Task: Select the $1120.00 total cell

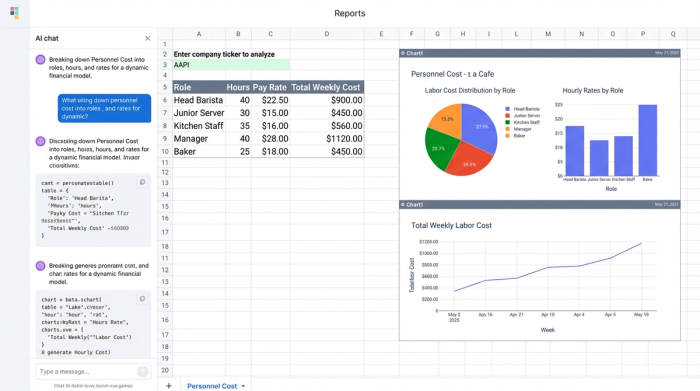Action: [327, 139]
